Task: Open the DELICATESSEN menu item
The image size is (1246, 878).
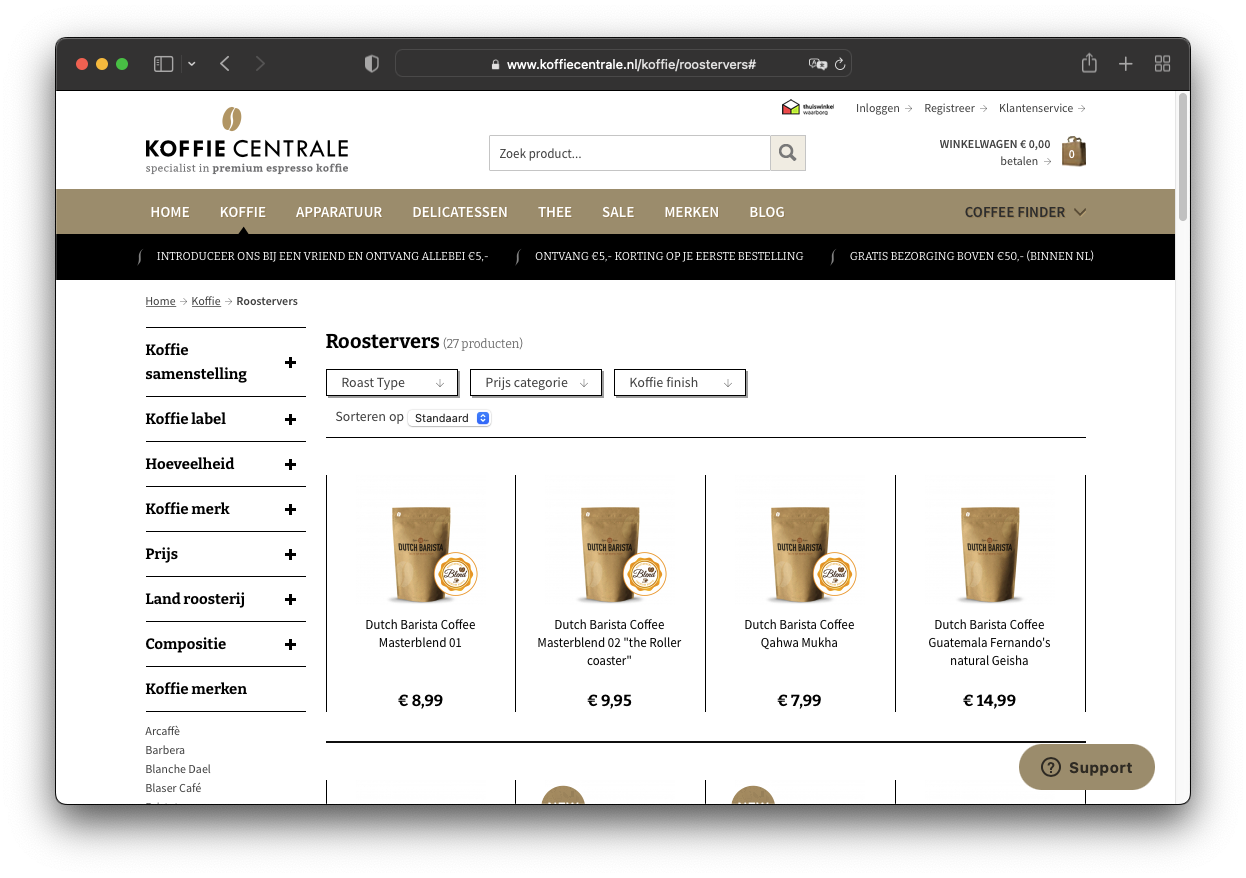Action: (460, 212)
